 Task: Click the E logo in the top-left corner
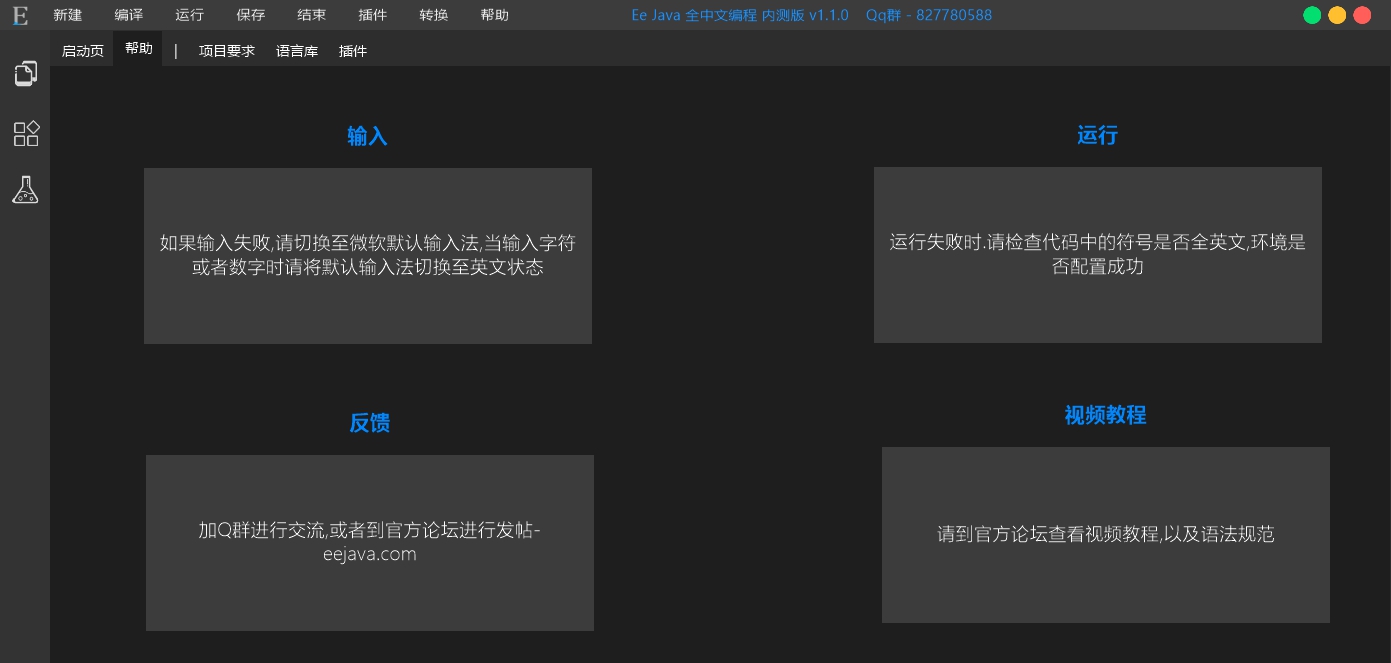point(18,14)
